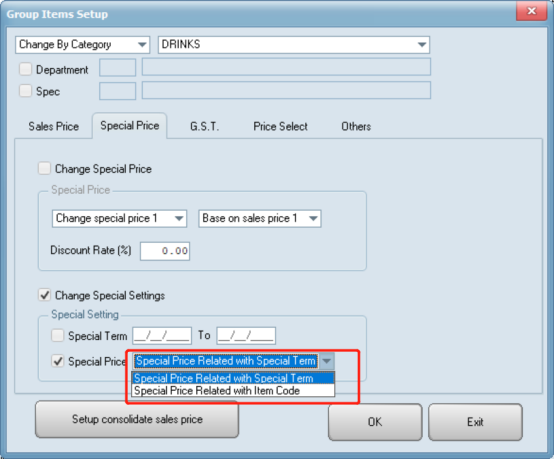
Task: Switch to the Sales Price tab
Action: tap(54, 126)
